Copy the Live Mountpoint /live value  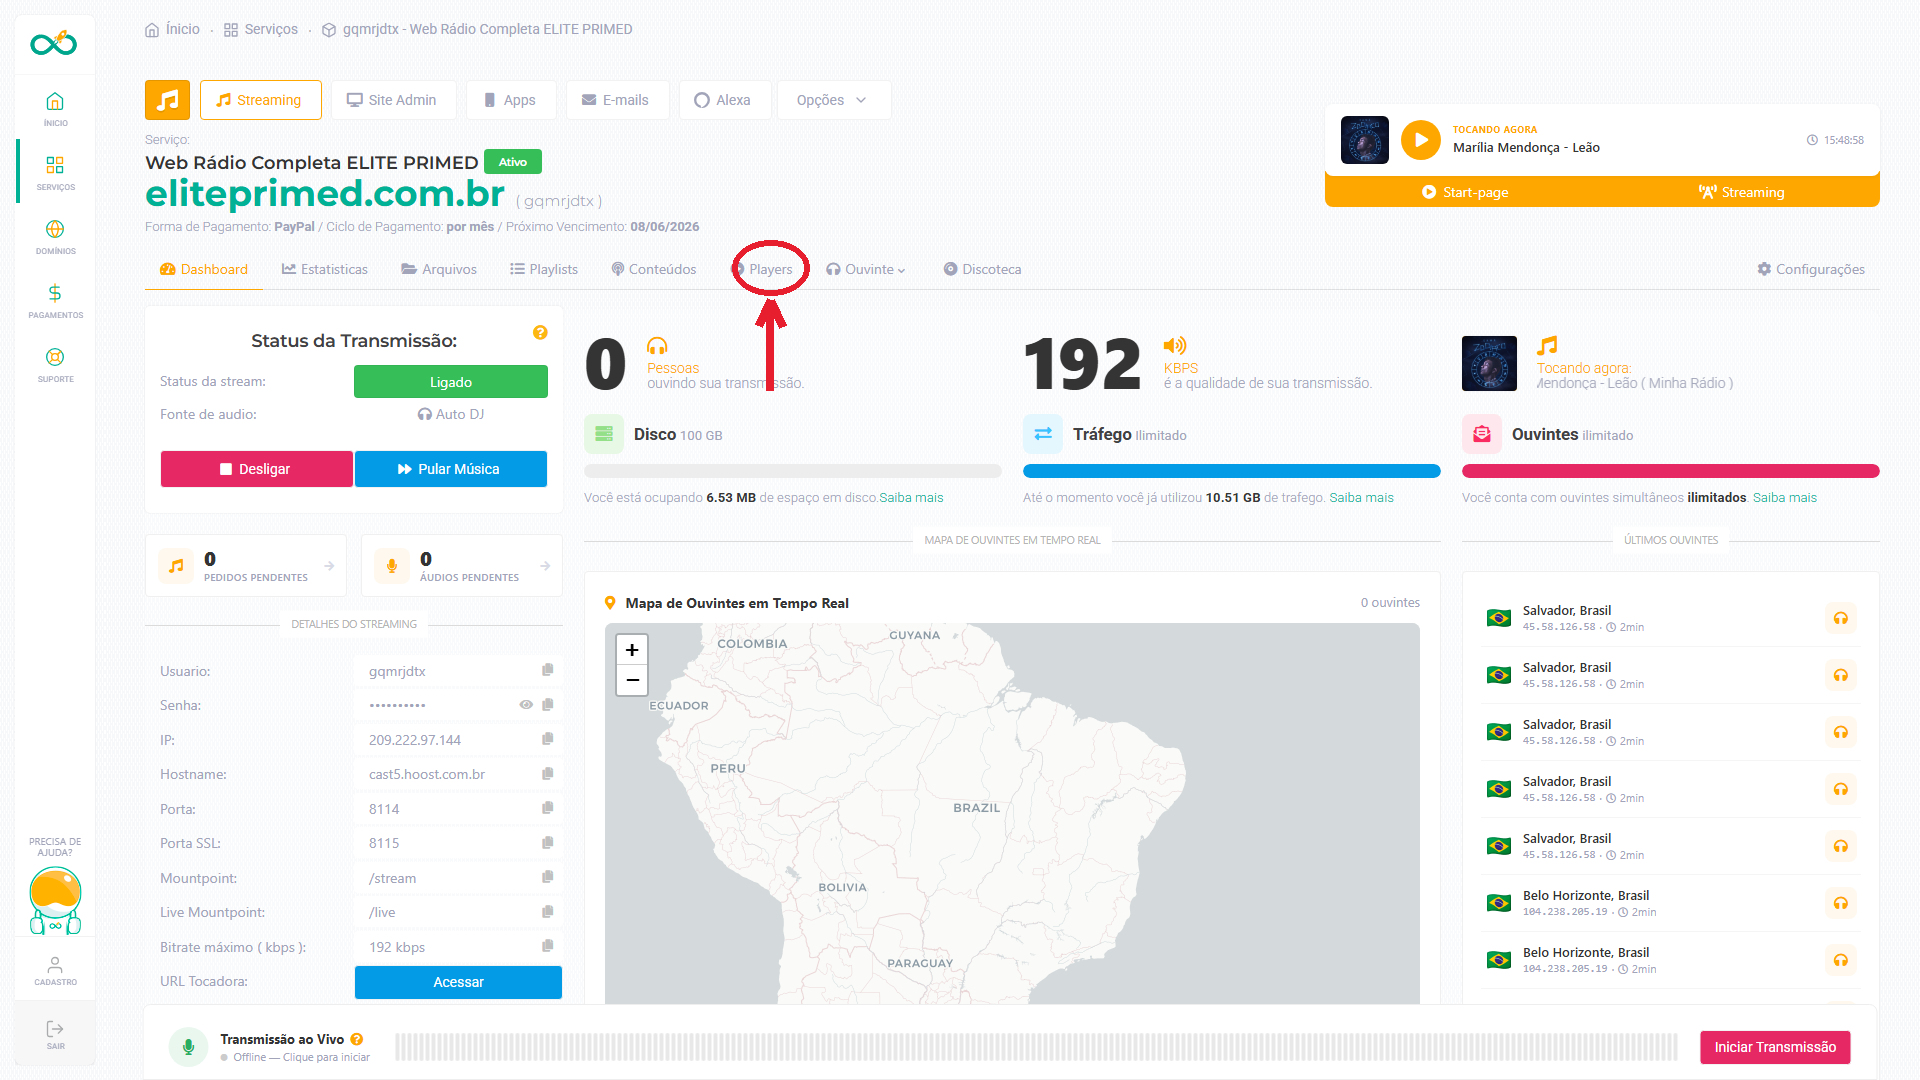coord(548,912)
